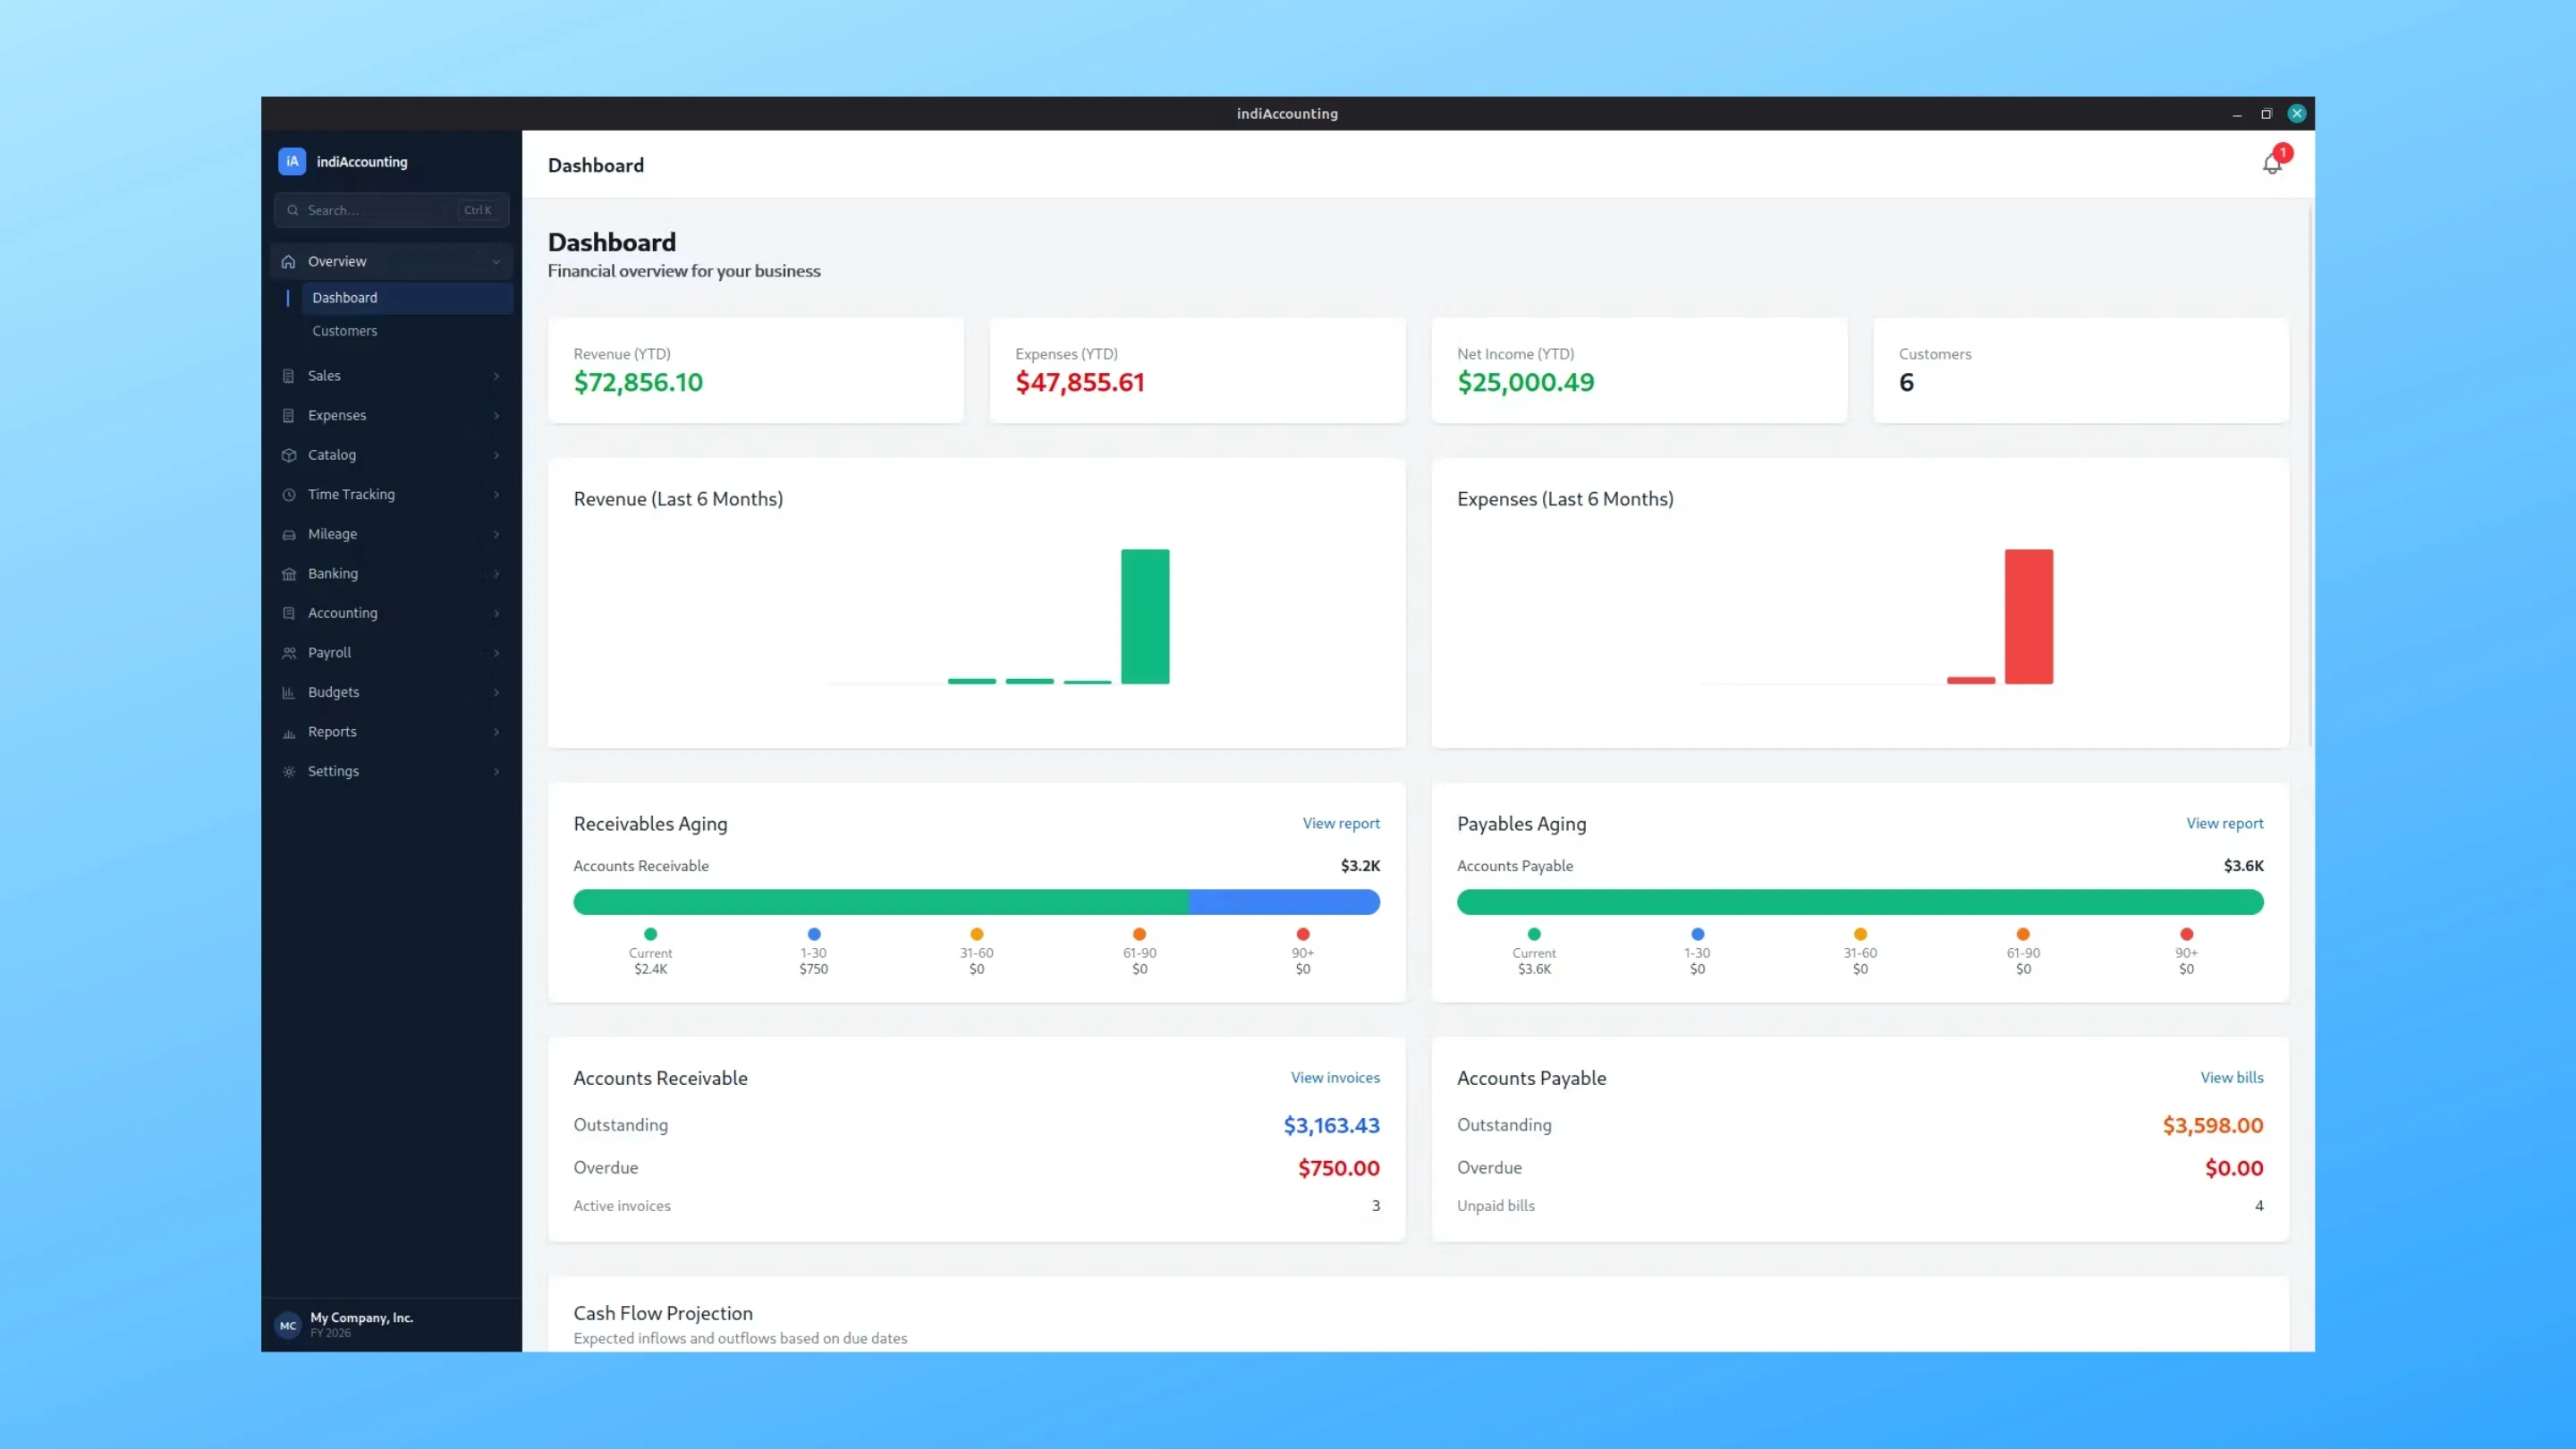The width and height of the screenshot is (2576, 1449).
Task: Select the Dashboard sidebar item
Action: 407,298
